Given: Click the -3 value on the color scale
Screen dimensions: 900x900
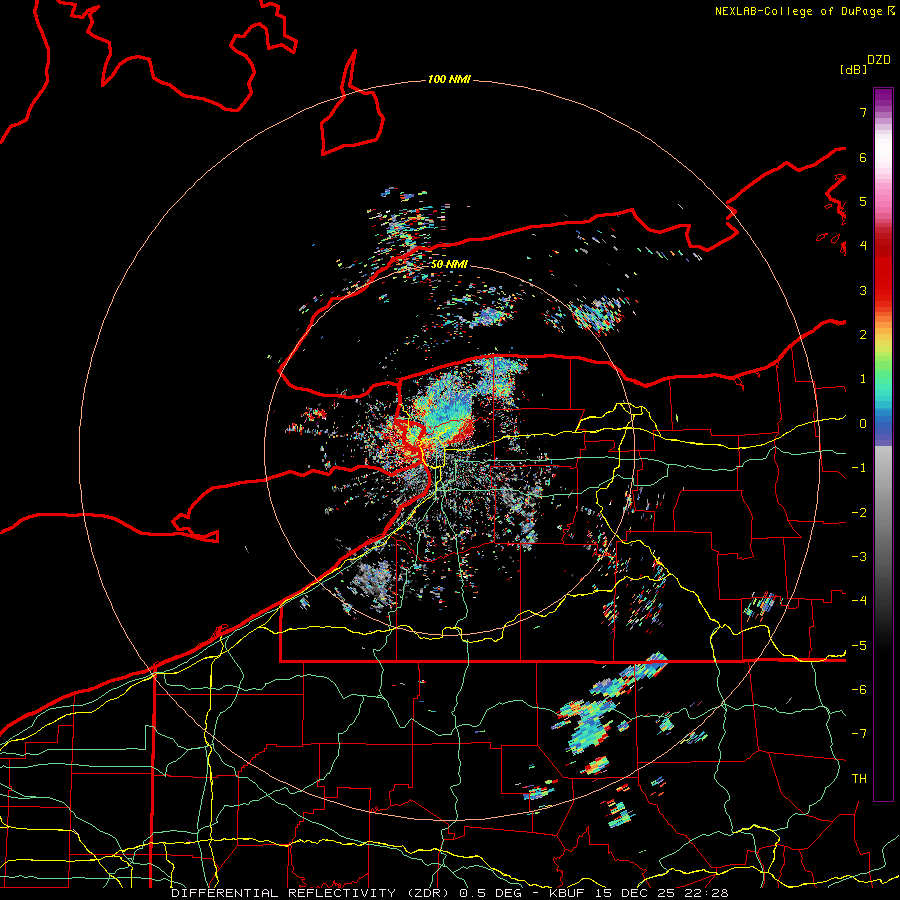Looking at the screenshot, I should pyautogui.click(x=859, y=557).
